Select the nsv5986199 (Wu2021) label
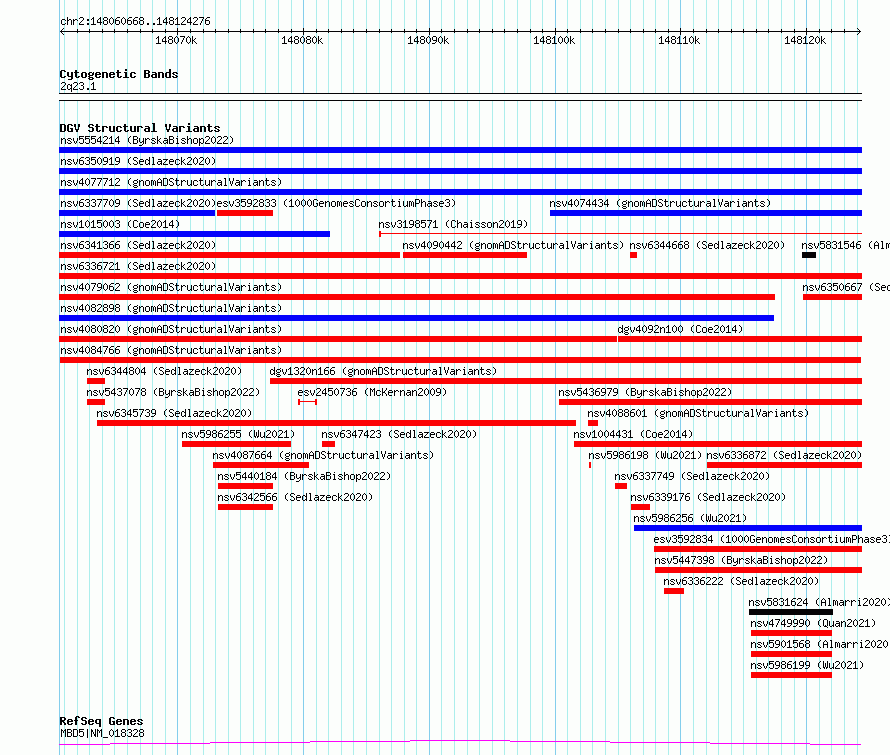The image size is (890, 755). [x=807, y=665]
